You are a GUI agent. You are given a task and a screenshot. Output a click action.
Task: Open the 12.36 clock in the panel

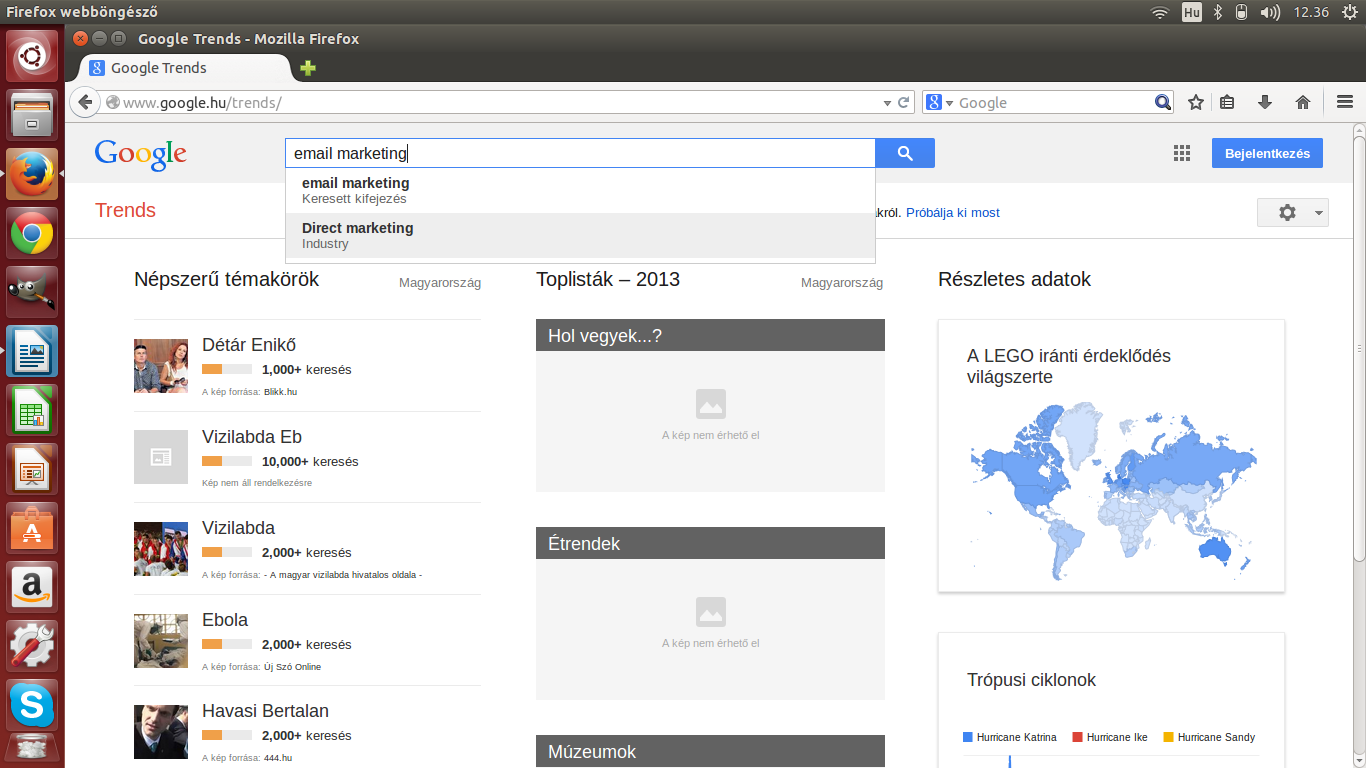[x=1310, y=12]
